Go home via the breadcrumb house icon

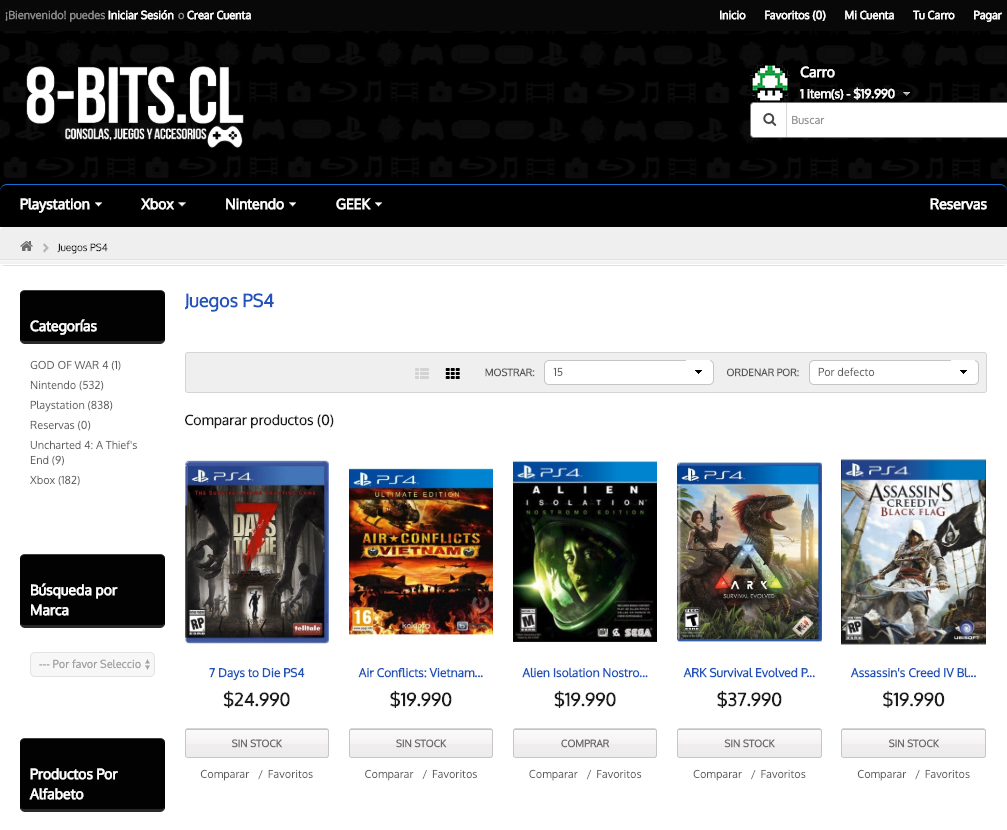point(26,247)
